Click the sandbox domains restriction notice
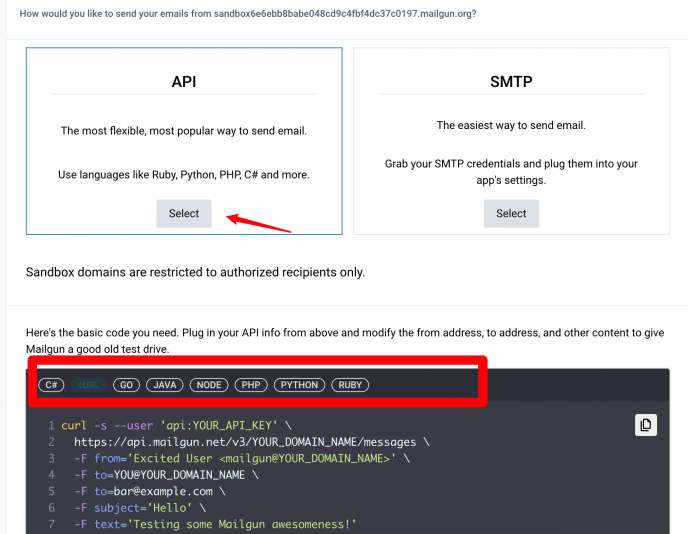Screen dimensions: 688x534 point(195,272)
